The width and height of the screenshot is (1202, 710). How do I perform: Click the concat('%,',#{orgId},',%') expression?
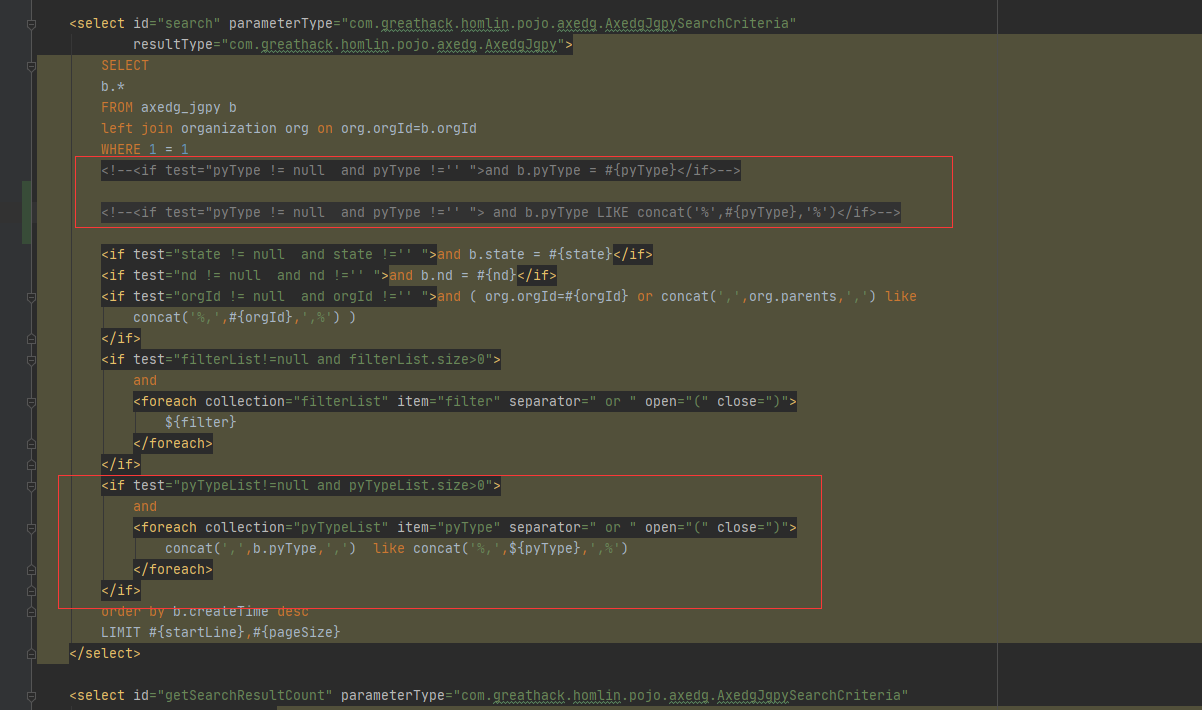237,317
